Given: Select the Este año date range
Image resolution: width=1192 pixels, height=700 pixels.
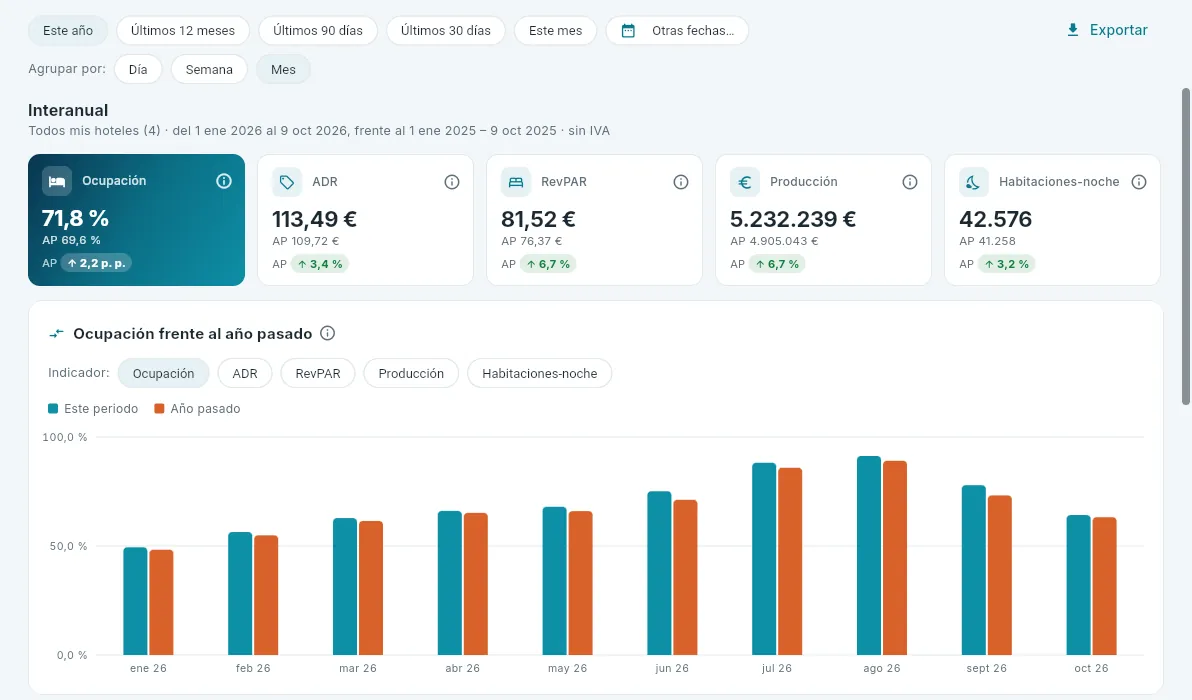Looking at the screenshot, I should click(x=68, y=30).
